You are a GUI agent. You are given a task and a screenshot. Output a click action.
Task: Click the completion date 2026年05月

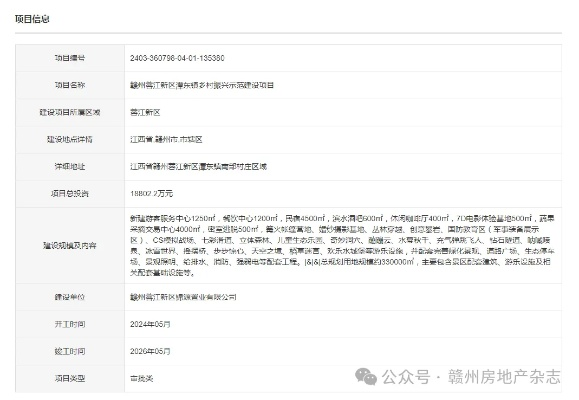tap(150, 351)
